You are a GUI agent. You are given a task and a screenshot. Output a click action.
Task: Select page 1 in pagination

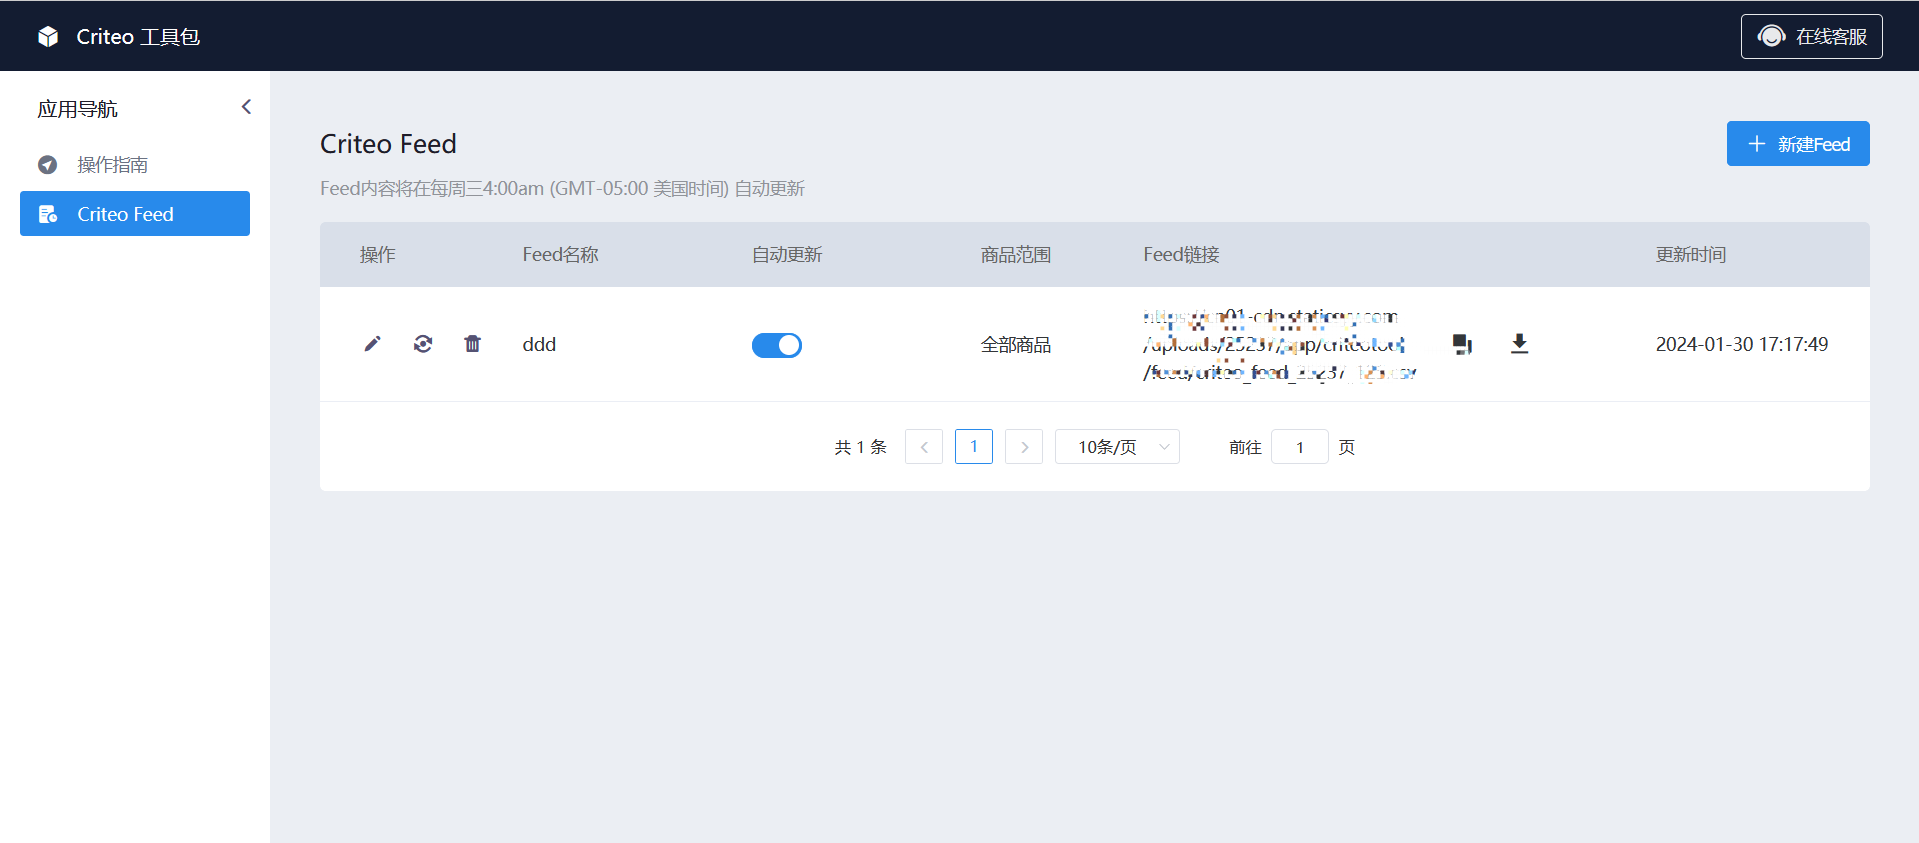tap(974, 447)
